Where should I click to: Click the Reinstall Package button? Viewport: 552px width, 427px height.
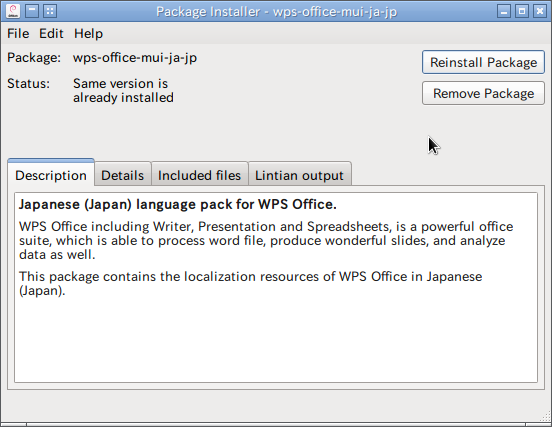click(x=483, y=62)
